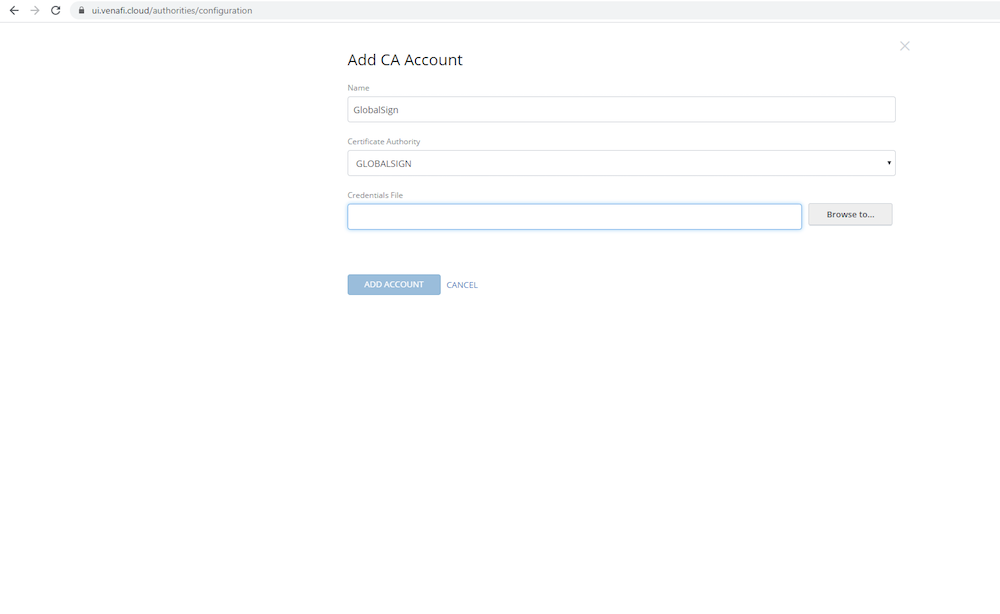Image resolution: width=1000 pixels, height=614 pixels.
Task: Click the ADD ACCOUNT button
Action: point(393,284)
